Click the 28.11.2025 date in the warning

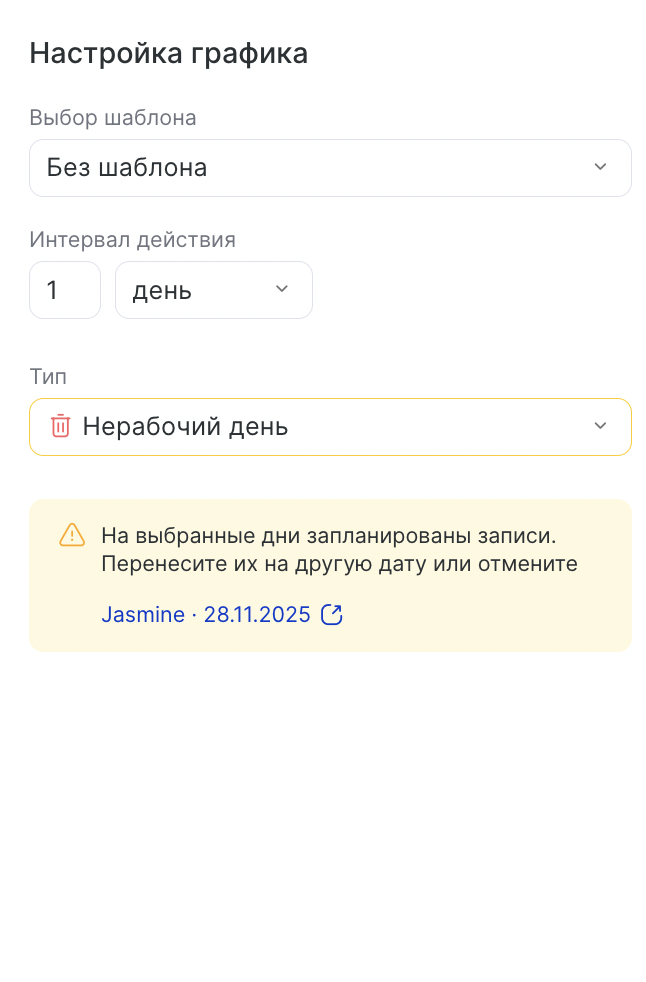(x=257, y=615)
